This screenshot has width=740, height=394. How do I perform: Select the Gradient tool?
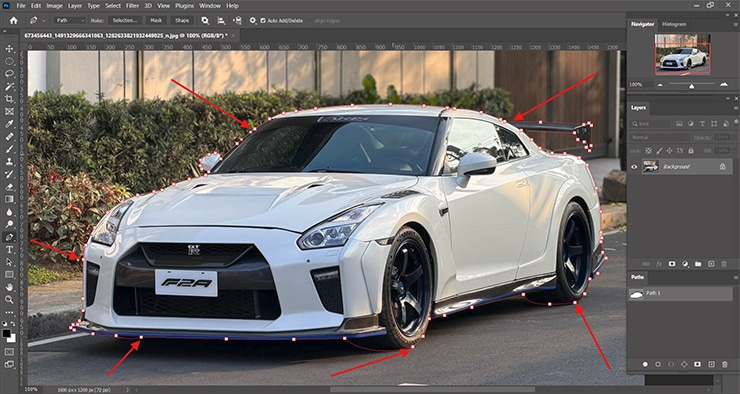(x=9, y=199)
